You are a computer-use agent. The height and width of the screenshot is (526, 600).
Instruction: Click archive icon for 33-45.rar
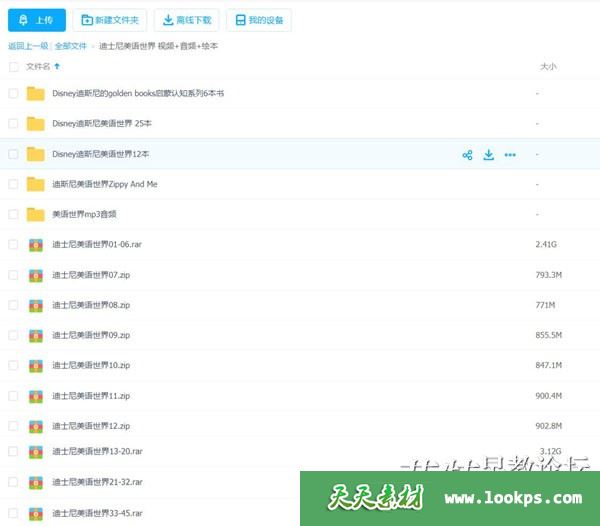[x=36, y=513]
